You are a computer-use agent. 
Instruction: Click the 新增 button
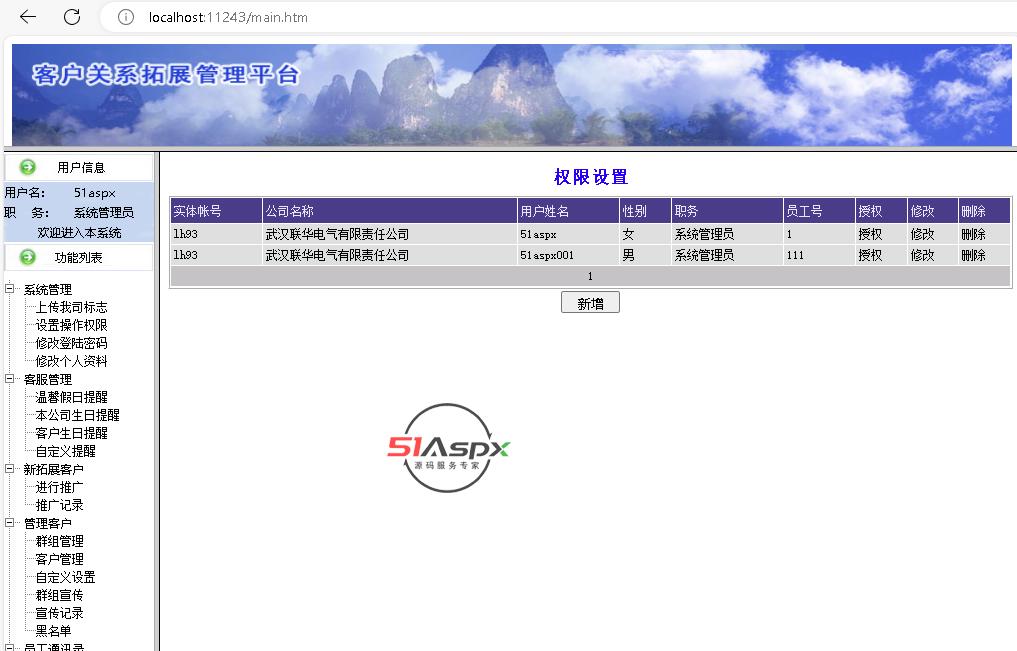pos(590,303)
